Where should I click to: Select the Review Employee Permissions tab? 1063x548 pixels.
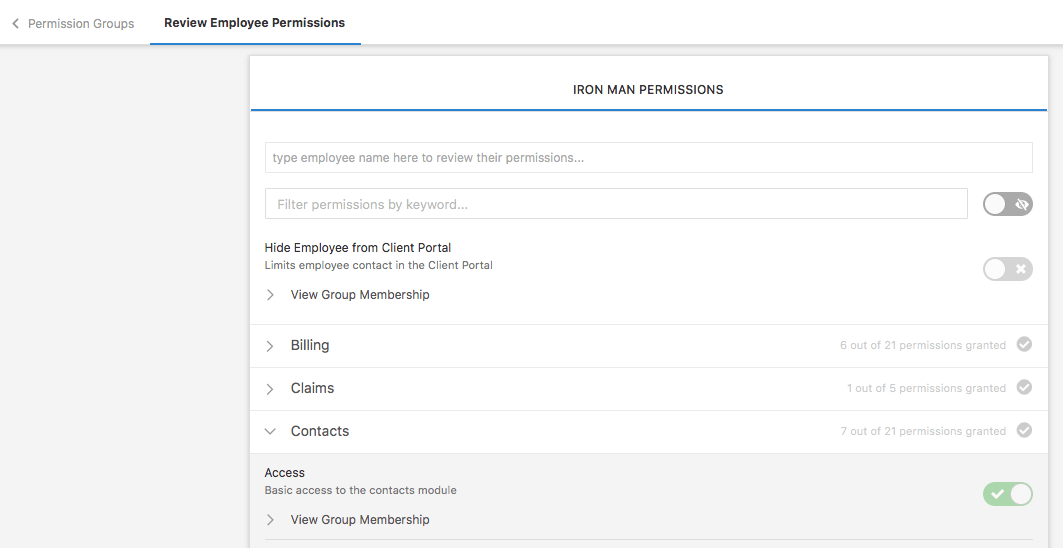[x=254, y=23]
